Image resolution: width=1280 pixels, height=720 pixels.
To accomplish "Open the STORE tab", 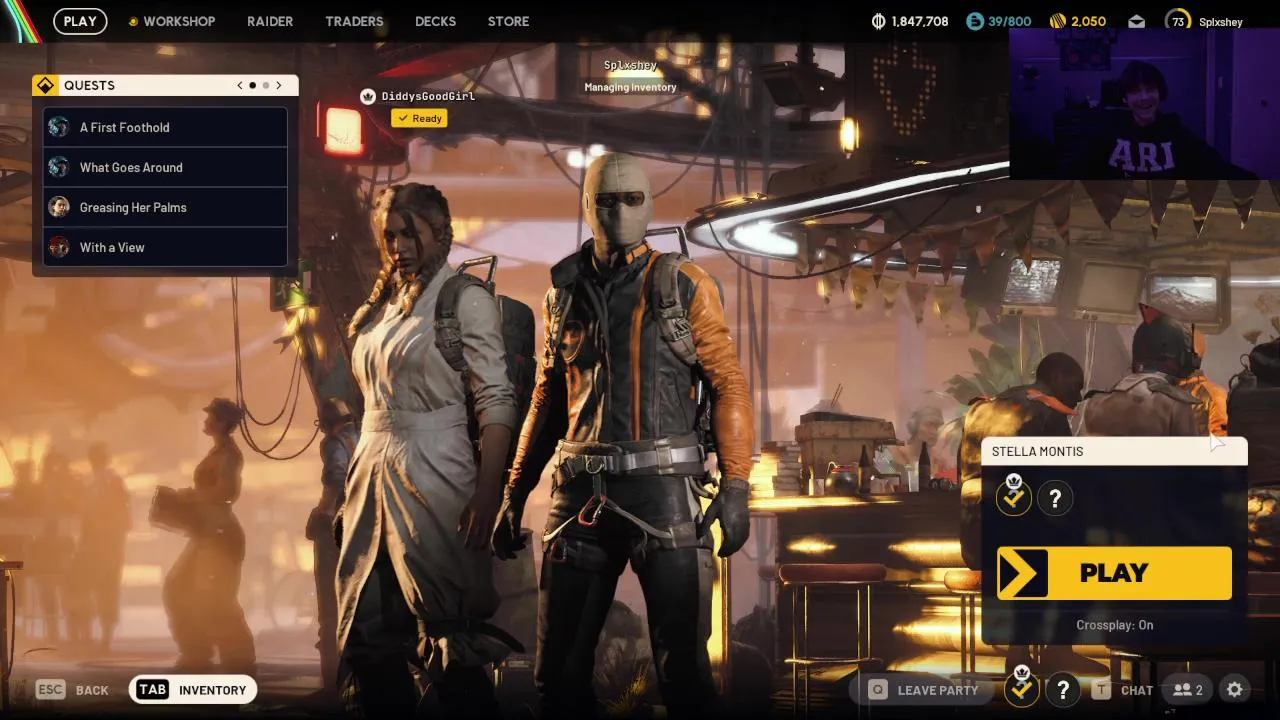I will point(508,21).
